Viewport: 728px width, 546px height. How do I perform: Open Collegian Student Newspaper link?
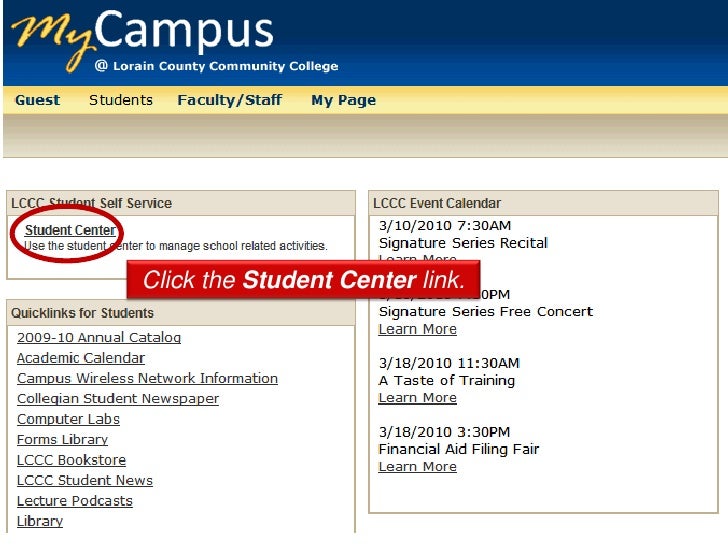(x=118, y=399)
